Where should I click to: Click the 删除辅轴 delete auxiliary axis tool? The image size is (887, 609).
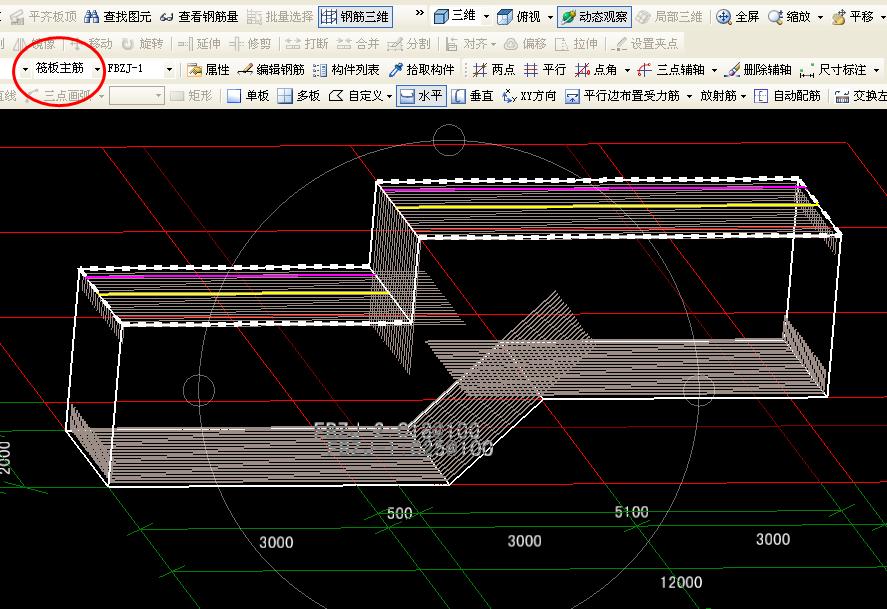click(x=757, y=70)
